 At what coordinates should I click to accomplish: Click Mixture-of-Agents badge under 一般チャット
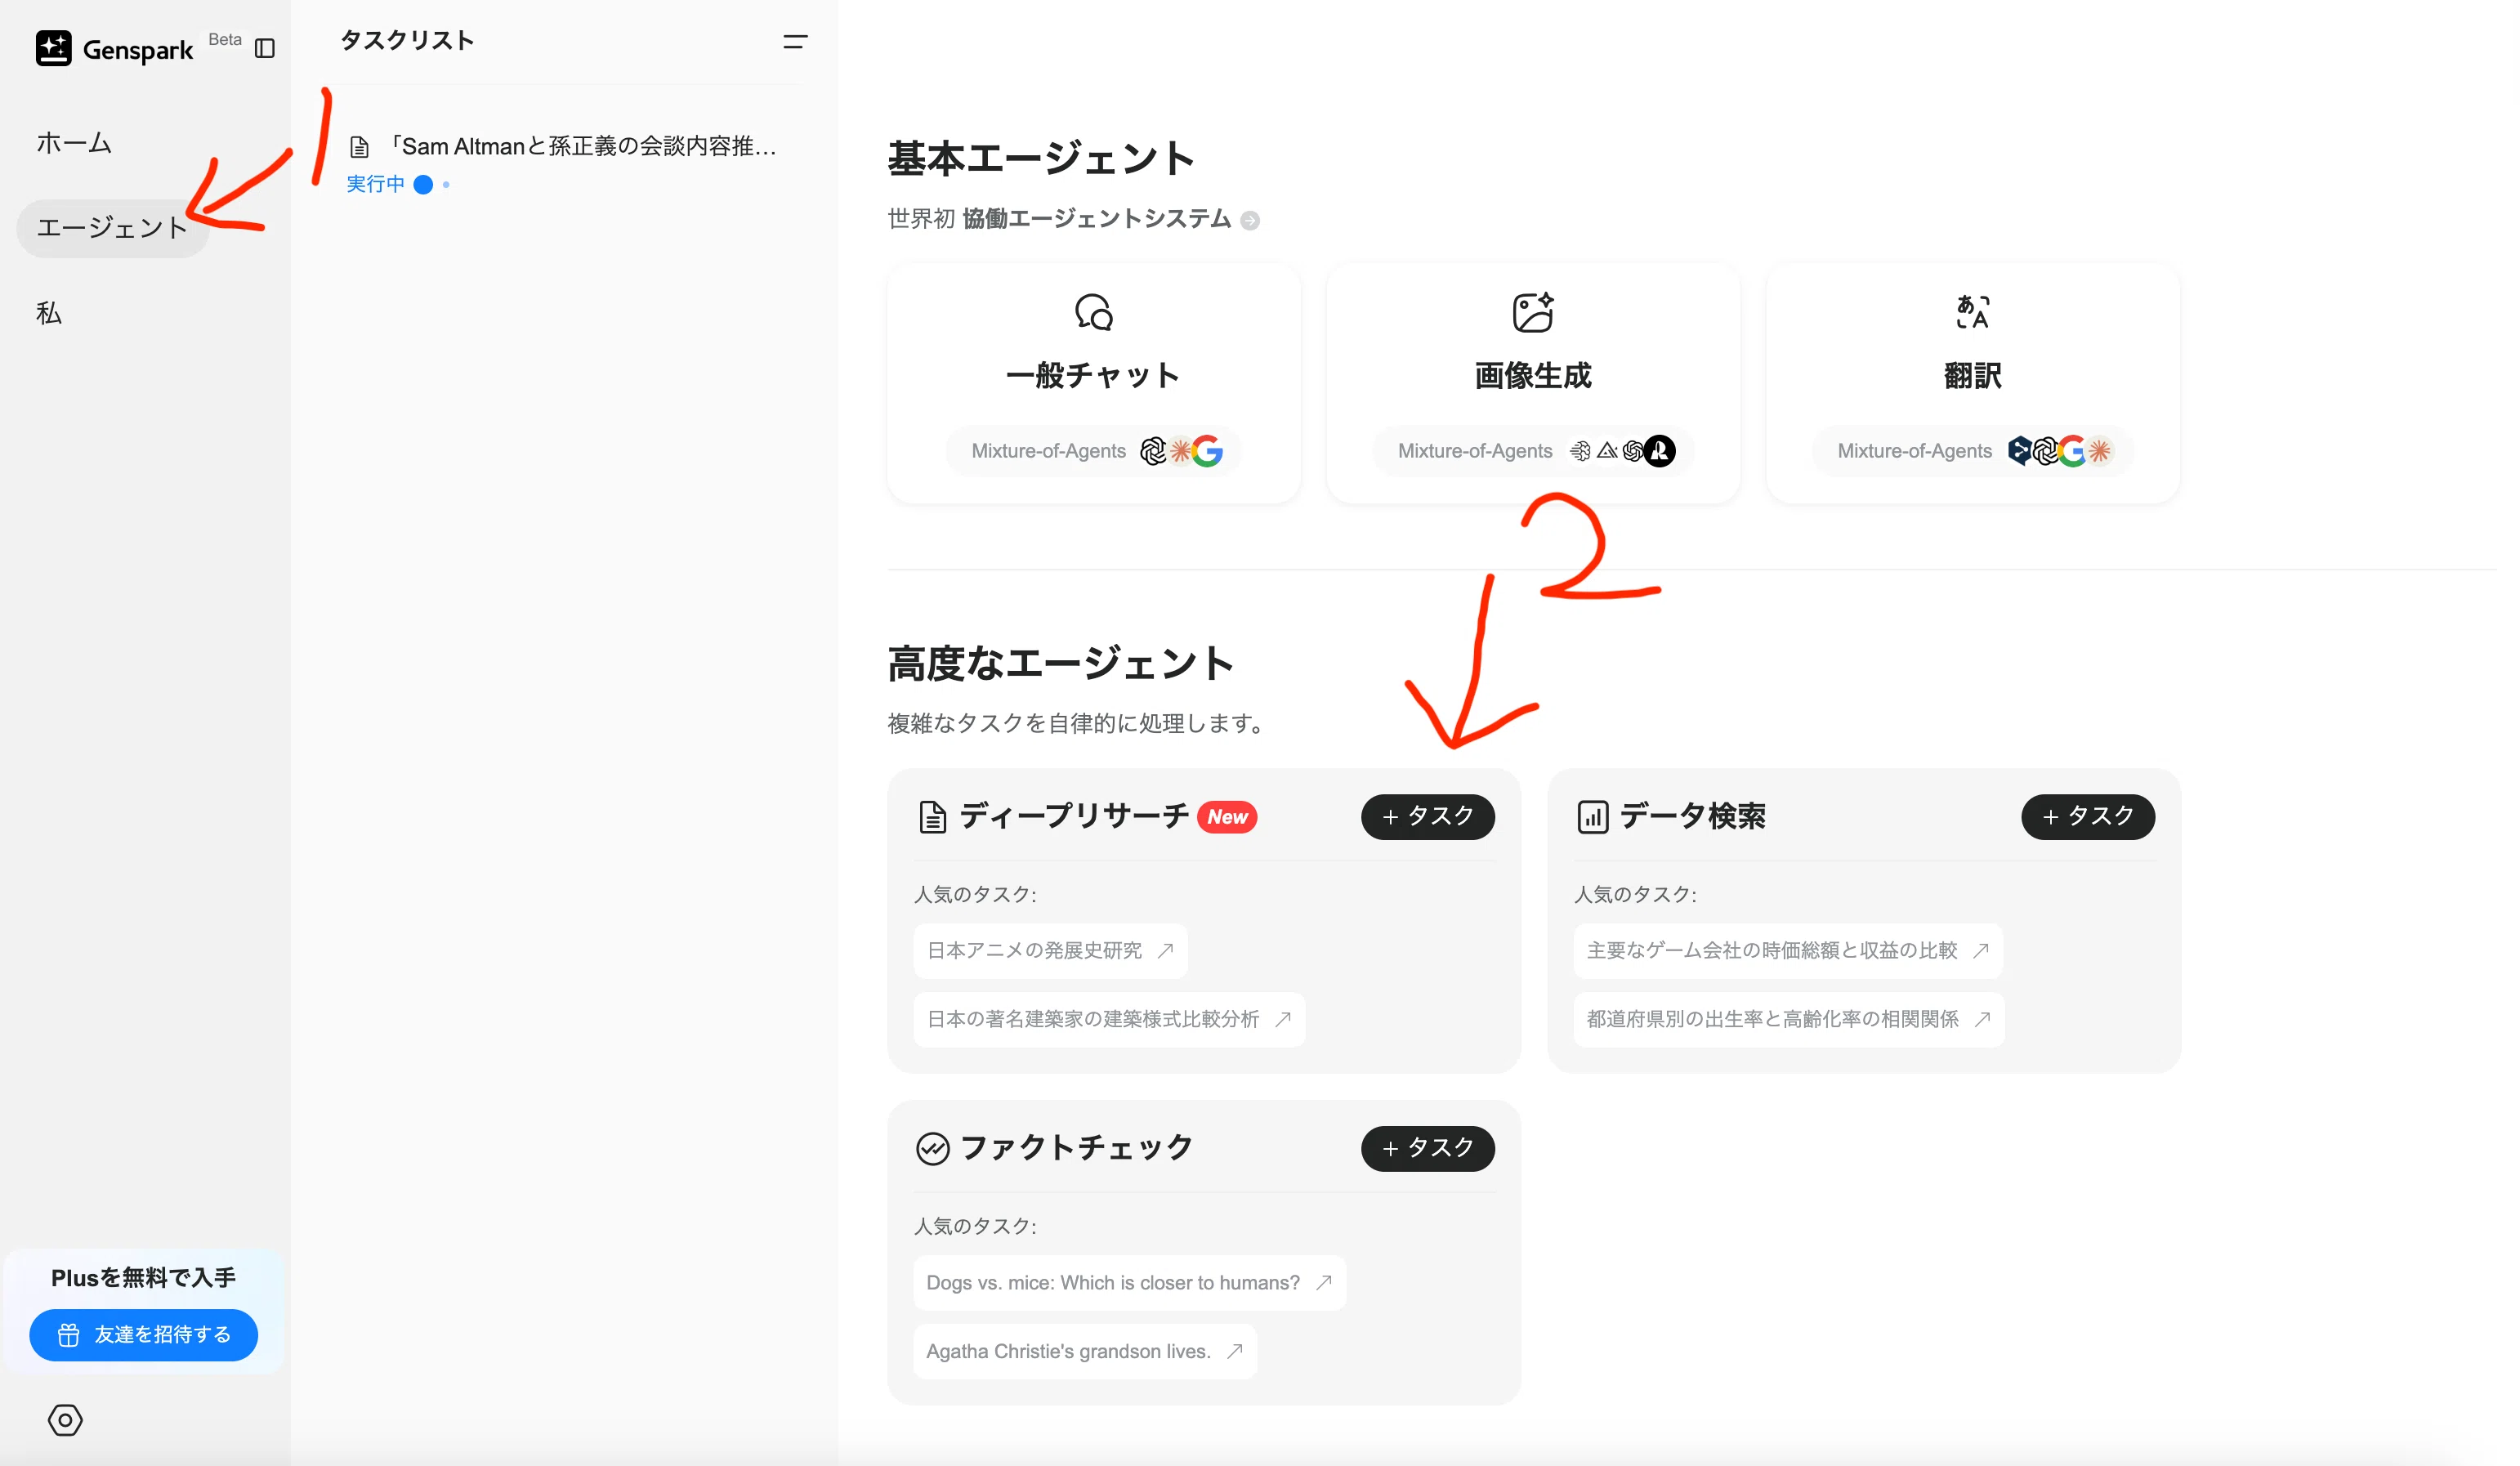(1094, 451)
